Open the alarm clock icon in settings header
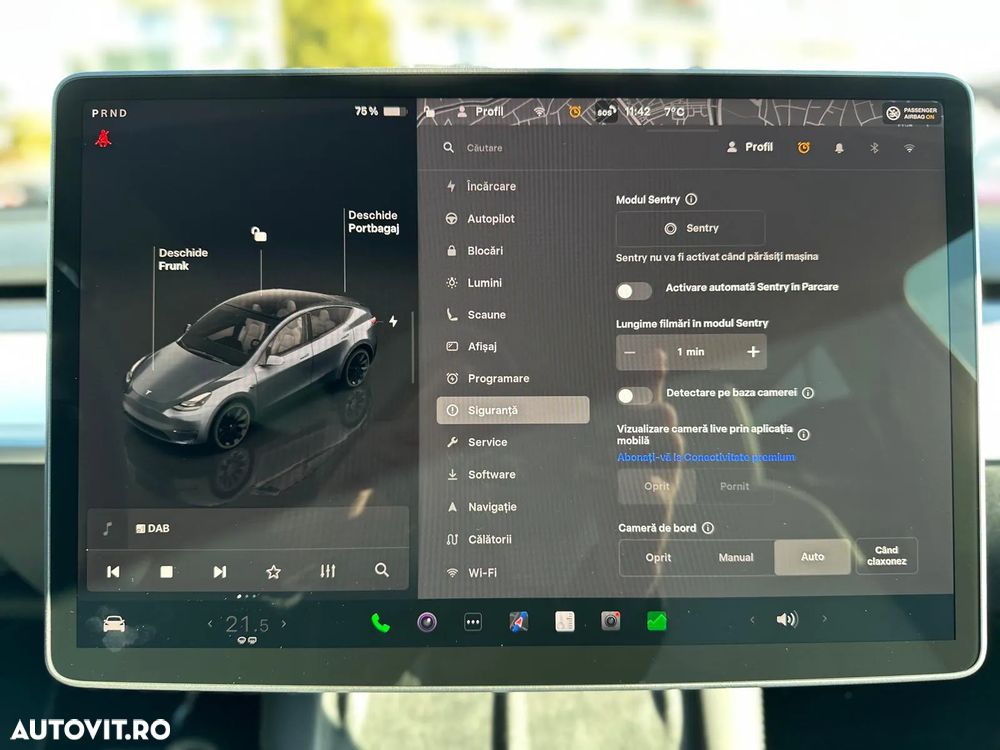This screenshot has height=750, width=1000. point(804,148)
